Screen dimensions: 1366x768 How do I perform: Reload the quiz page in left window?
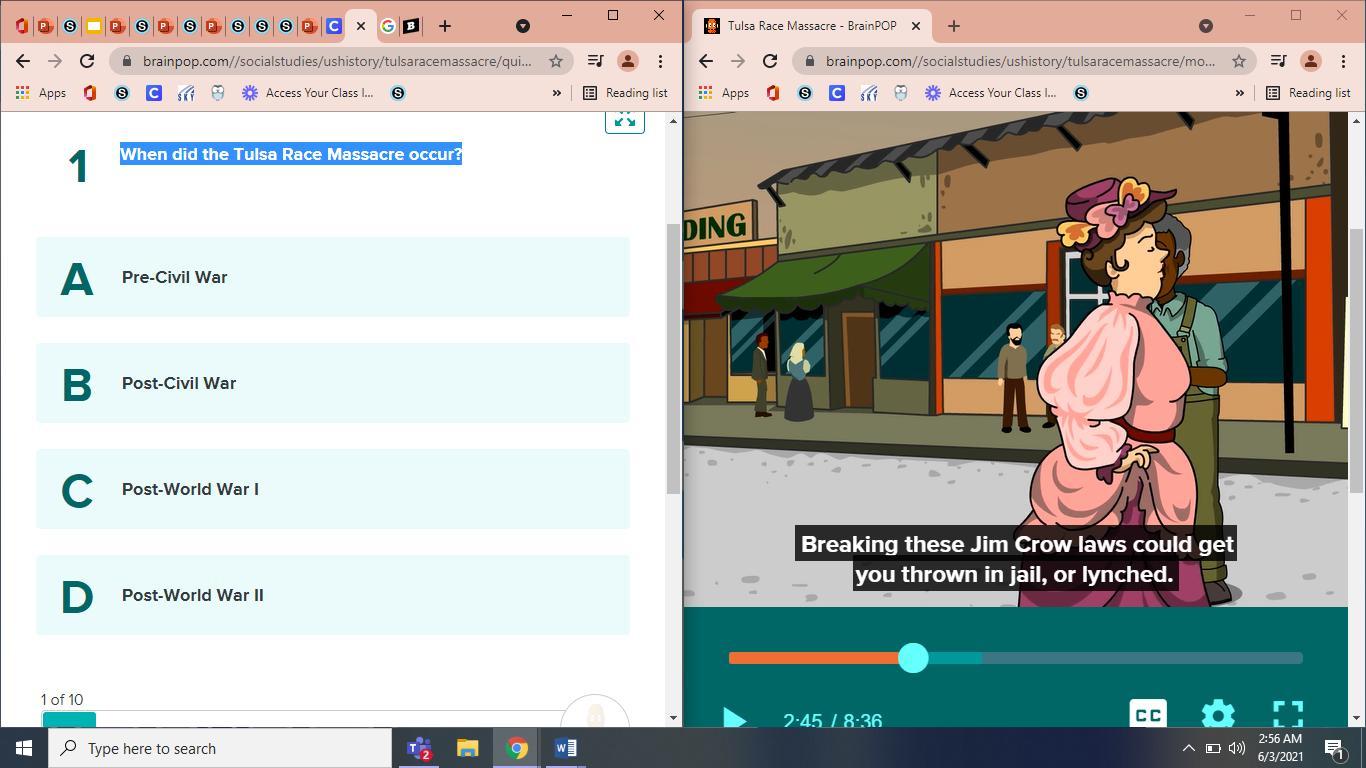click(x=87, y=61)
